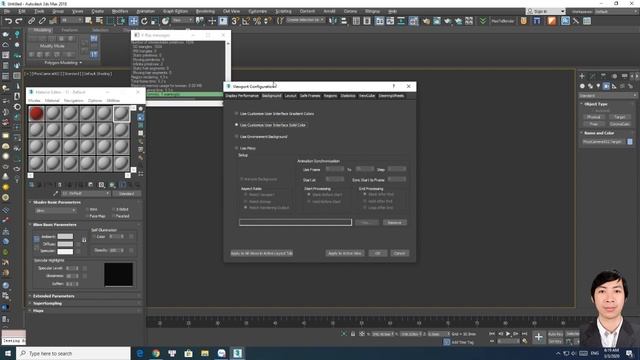Open Material menu in Material Editor
This screenshot has width=640, height=360.
[52, 100]
